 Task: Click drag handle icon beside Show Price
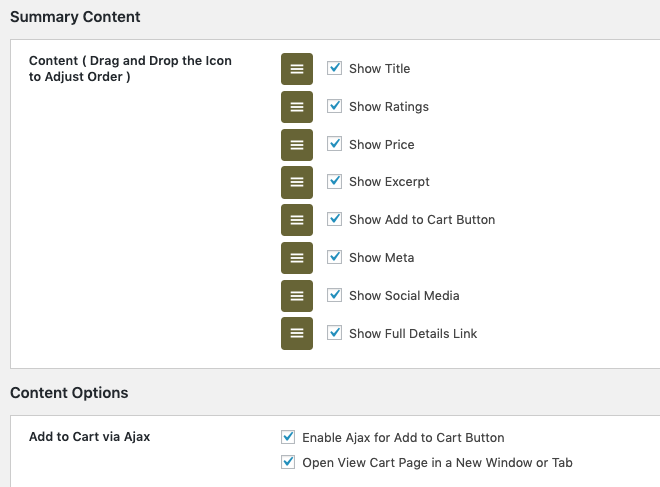tap(297, 145)
